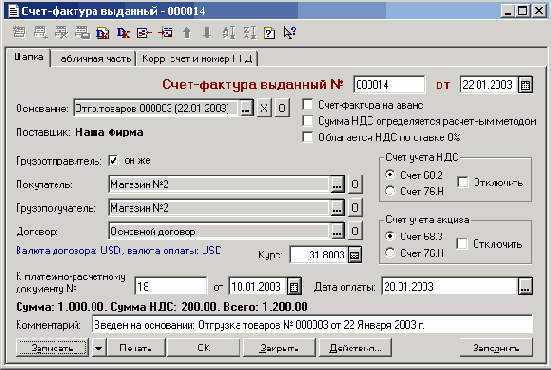The image size is (551, 370).
Task: Click supplier name Наша фирма
Action: (109, 132)
